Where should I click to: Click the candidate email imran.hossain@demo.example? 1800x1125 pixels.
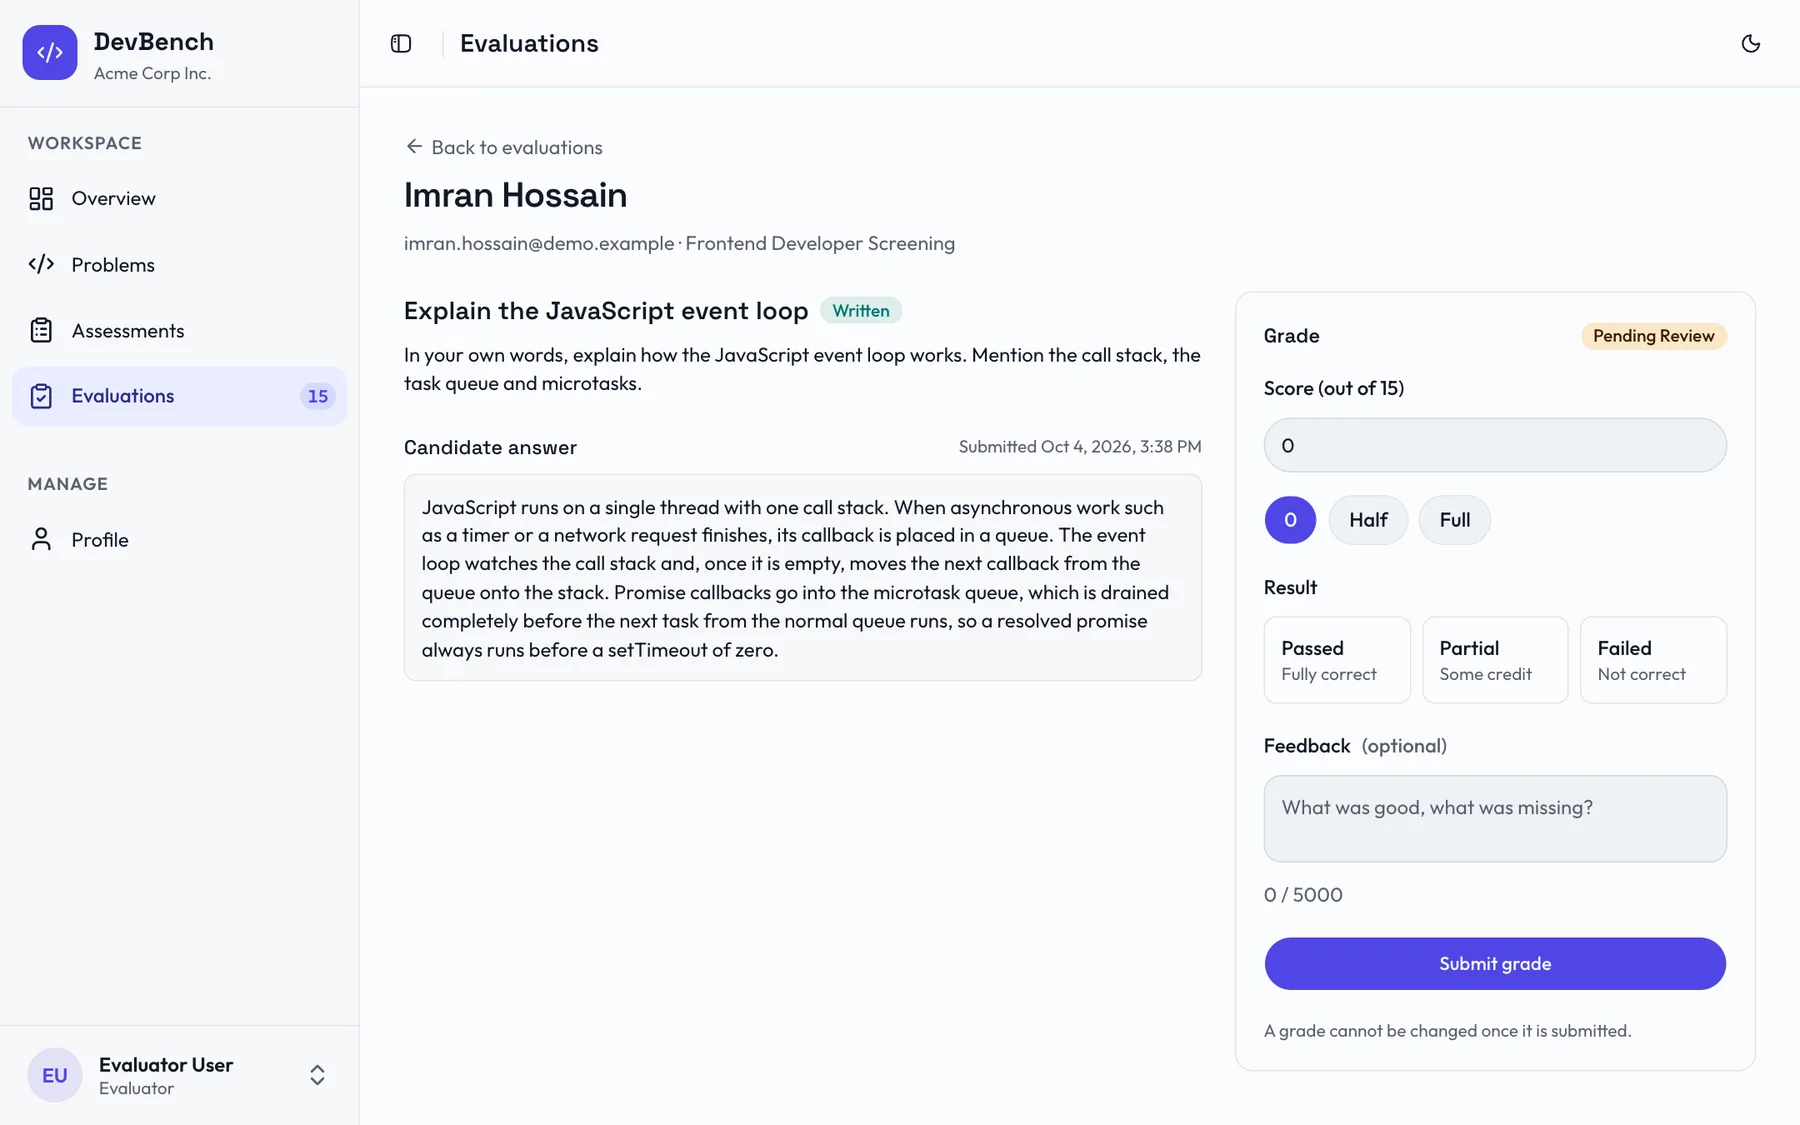click(x=539, y=243)
